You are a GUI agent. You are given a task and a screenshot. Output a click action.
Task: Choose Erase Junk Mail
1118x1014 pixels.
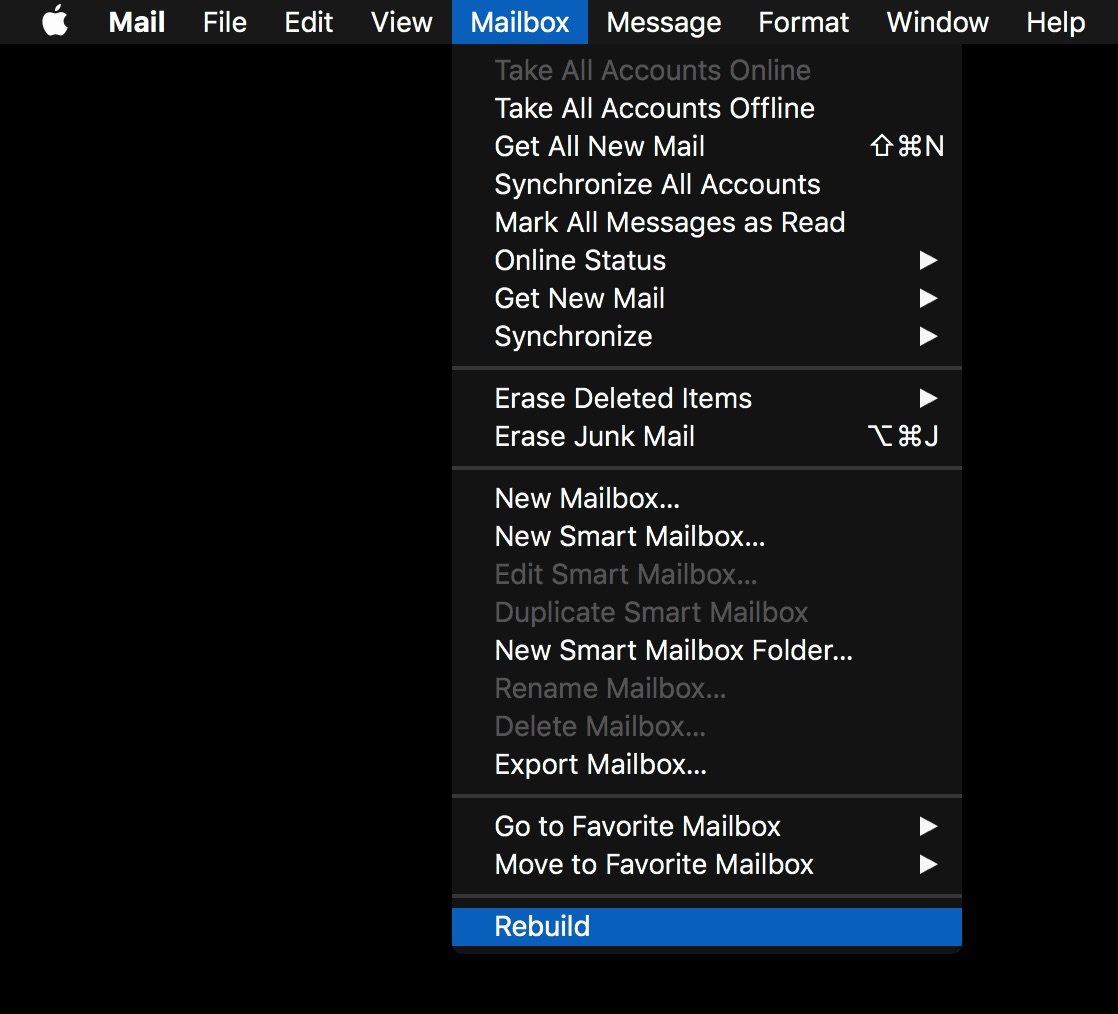pyautogui.click(x=707, y=436)
